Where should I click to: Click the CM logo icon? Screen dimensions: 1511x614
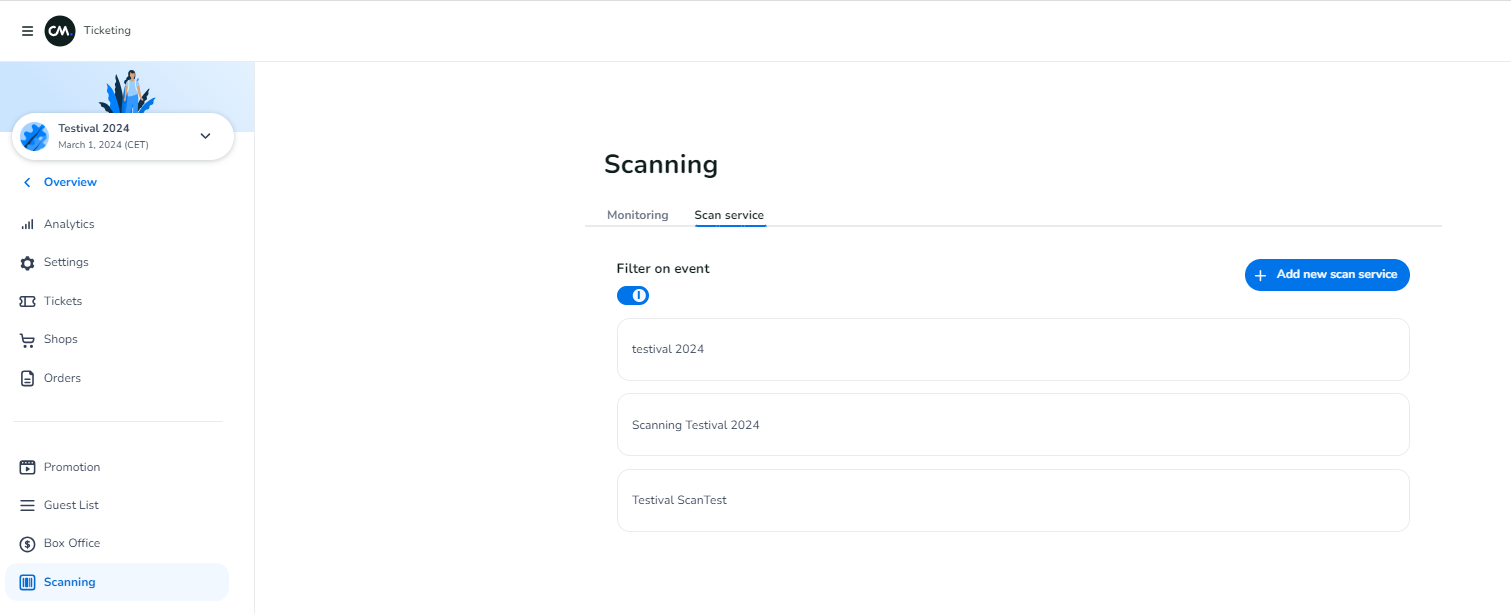(60, 31)
